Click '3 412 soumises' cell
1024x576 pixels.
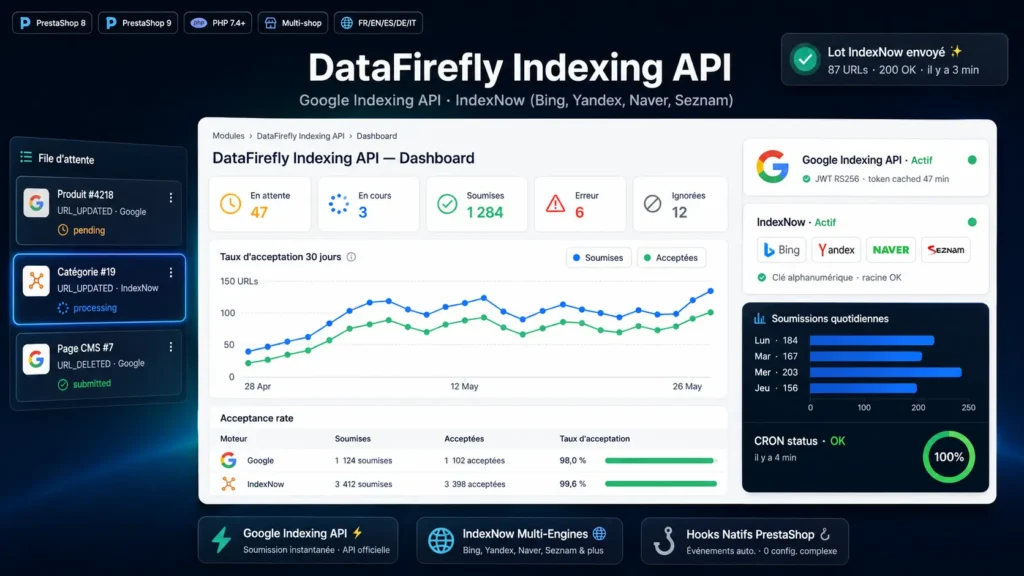363,484
